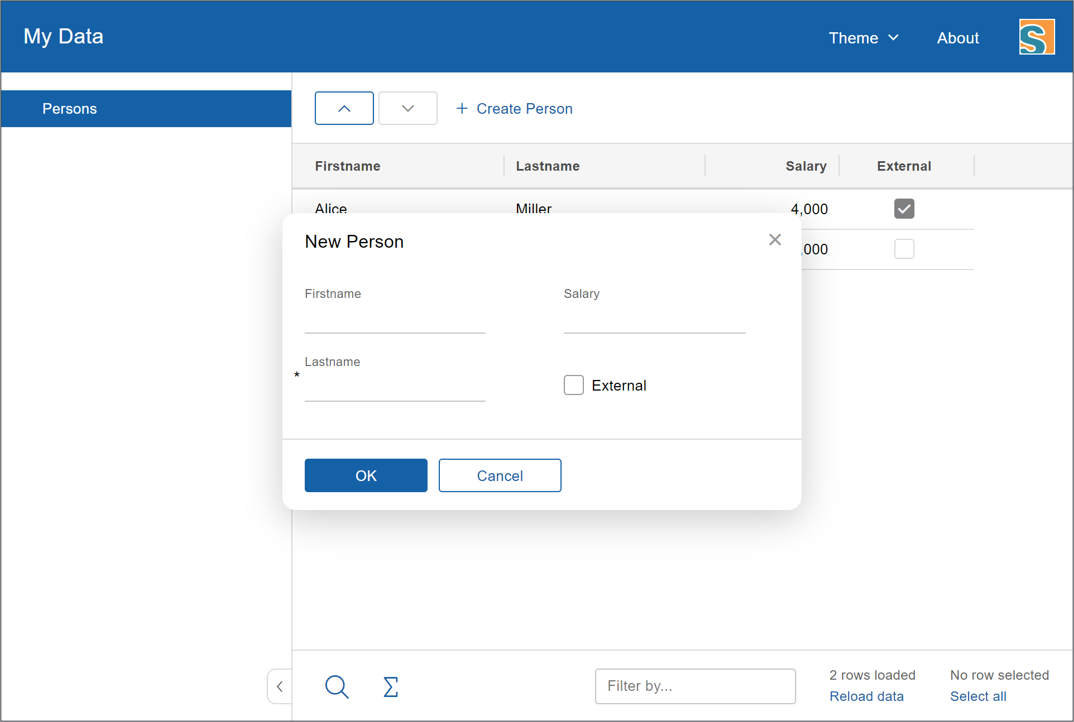Viewport: 1074px width, 722px height.
Task: Click the down arrow navigation button
Action: [x=408, y=108]
